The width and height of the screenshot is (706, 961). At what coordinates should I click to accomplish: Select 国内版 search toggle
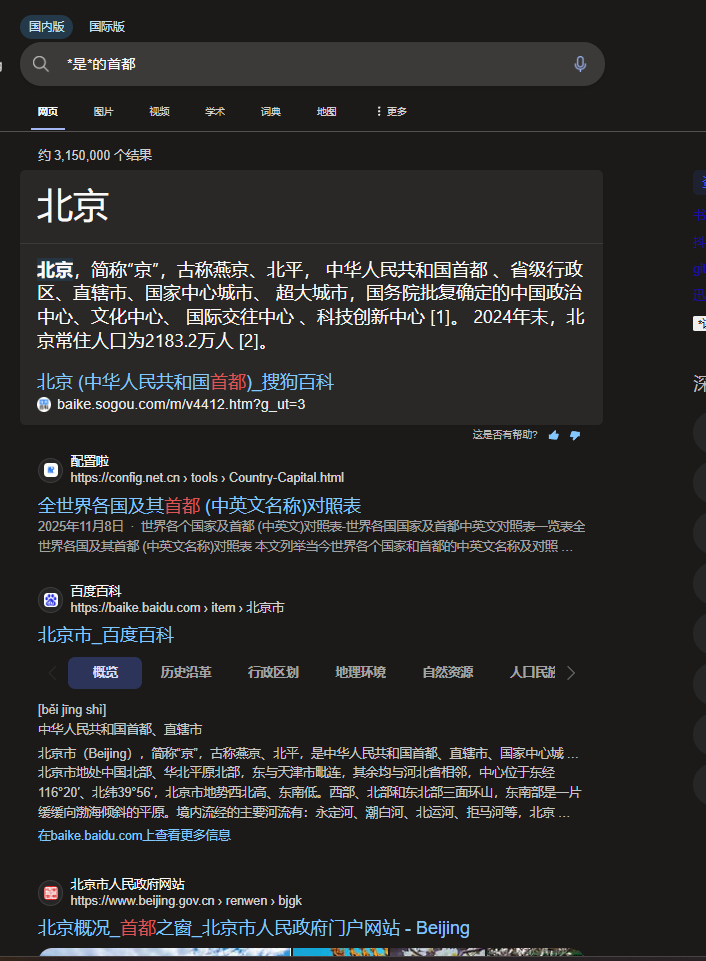47,26
